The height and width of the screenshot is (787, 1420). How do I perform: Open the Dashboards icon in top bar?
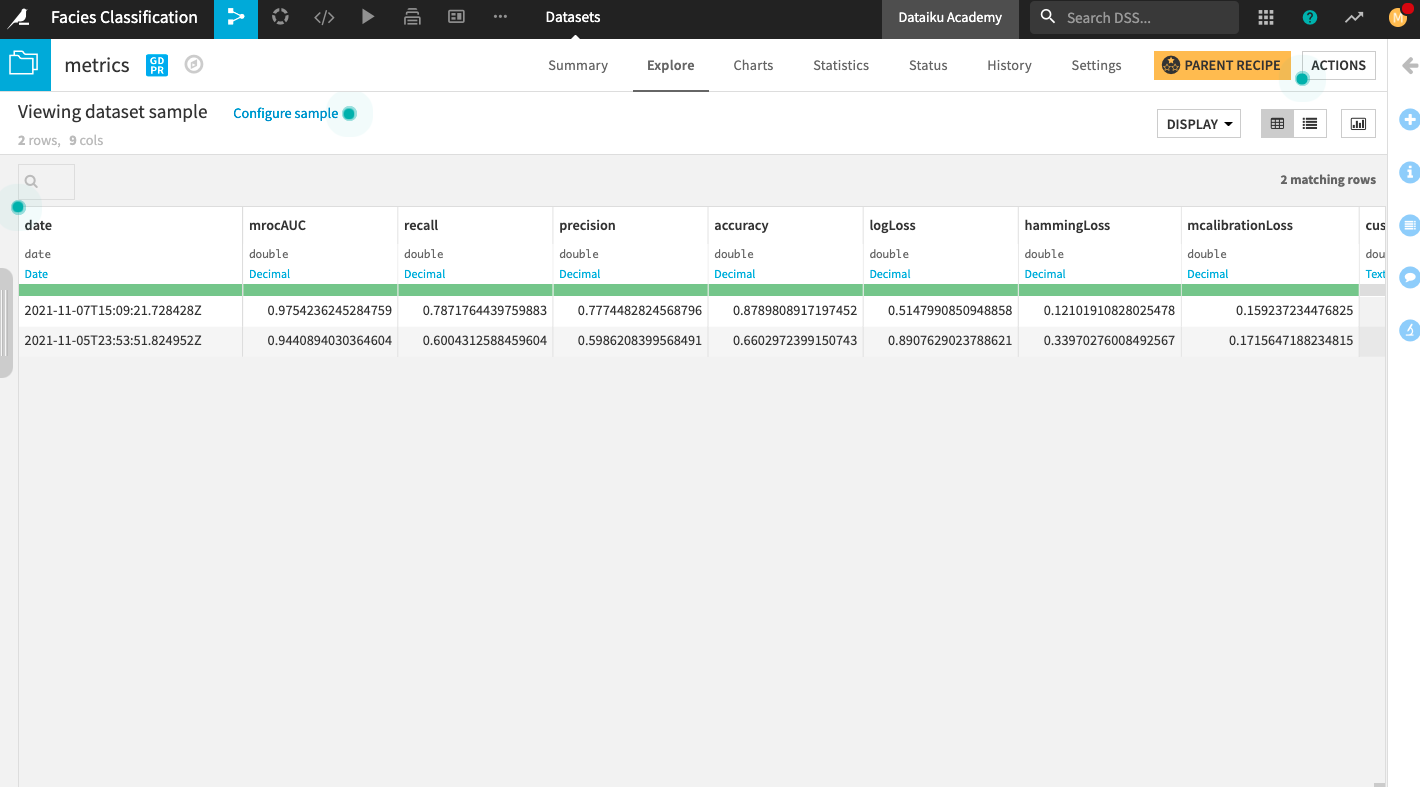[456, 17]
